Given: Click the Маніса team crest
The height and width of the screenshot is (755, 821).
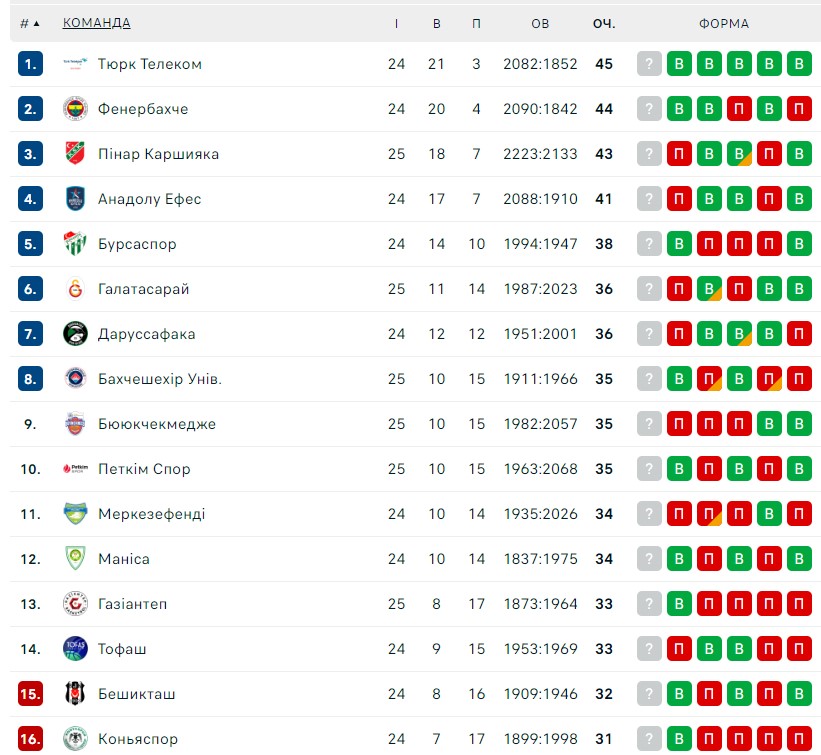Looking at the screenshot, I should pyautogui.click(x=75, y=559).
